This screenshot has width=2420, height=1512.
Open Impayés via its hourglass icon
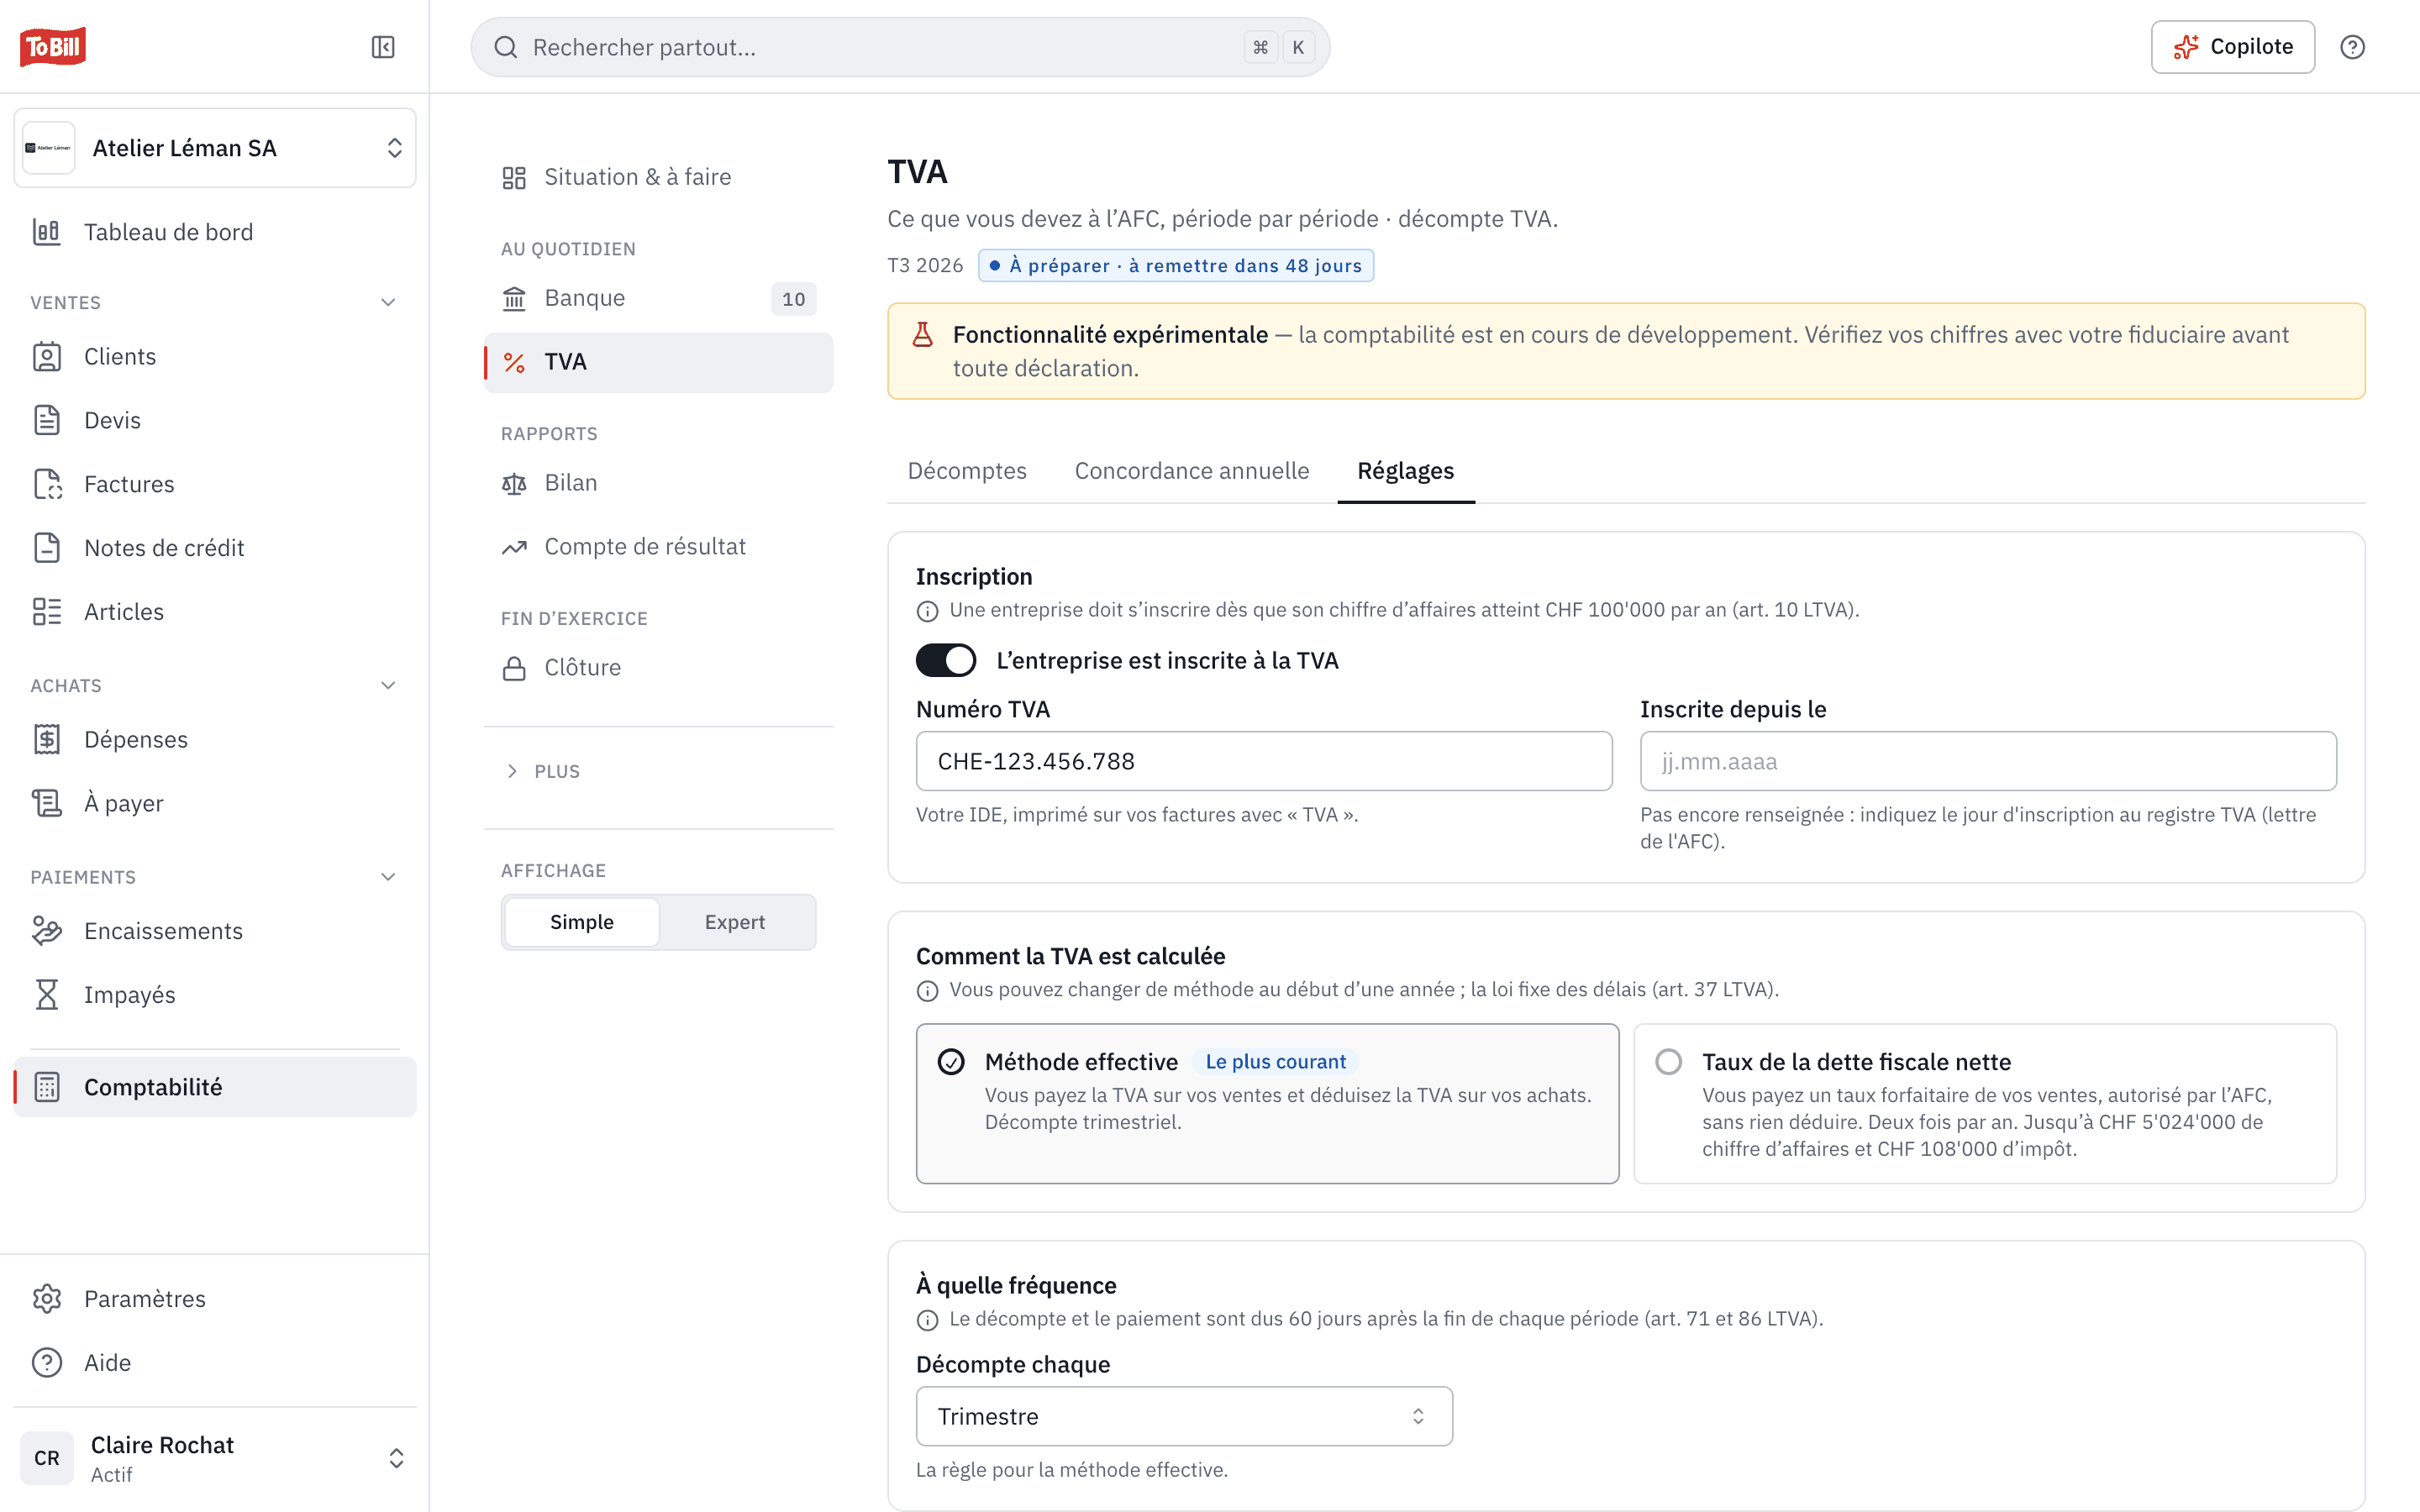point(47,995)
